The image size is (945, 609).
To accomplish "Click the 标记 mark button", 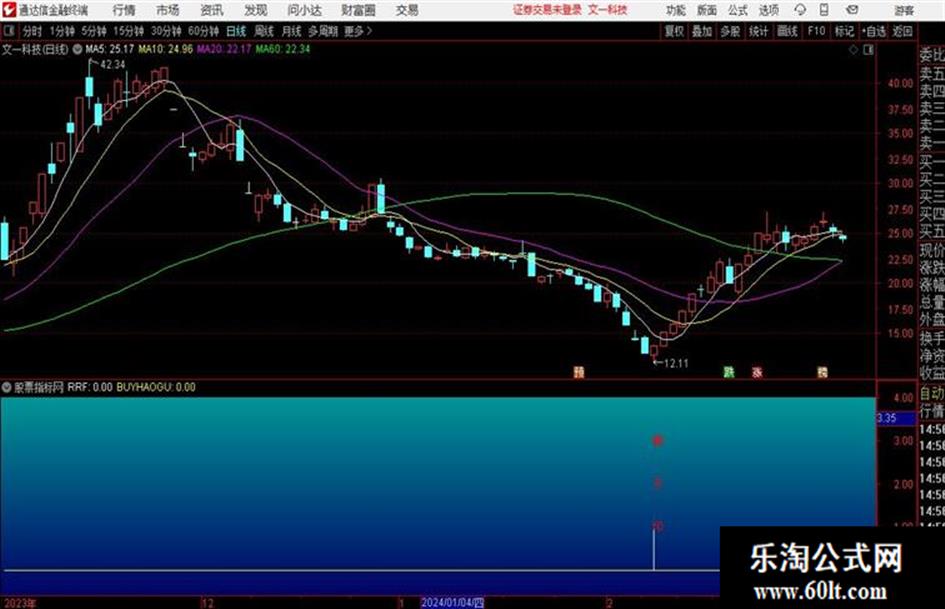I will (844, 31).
